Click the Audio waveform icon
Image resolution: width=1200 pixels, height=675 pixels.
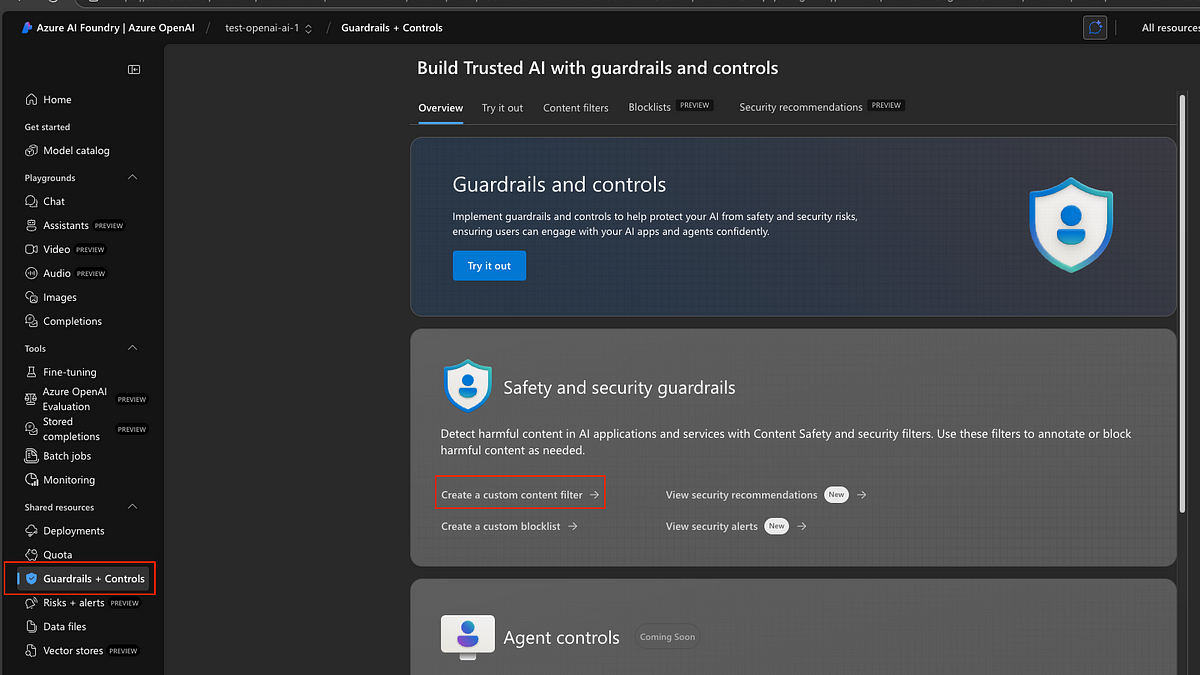pos(32,274)
